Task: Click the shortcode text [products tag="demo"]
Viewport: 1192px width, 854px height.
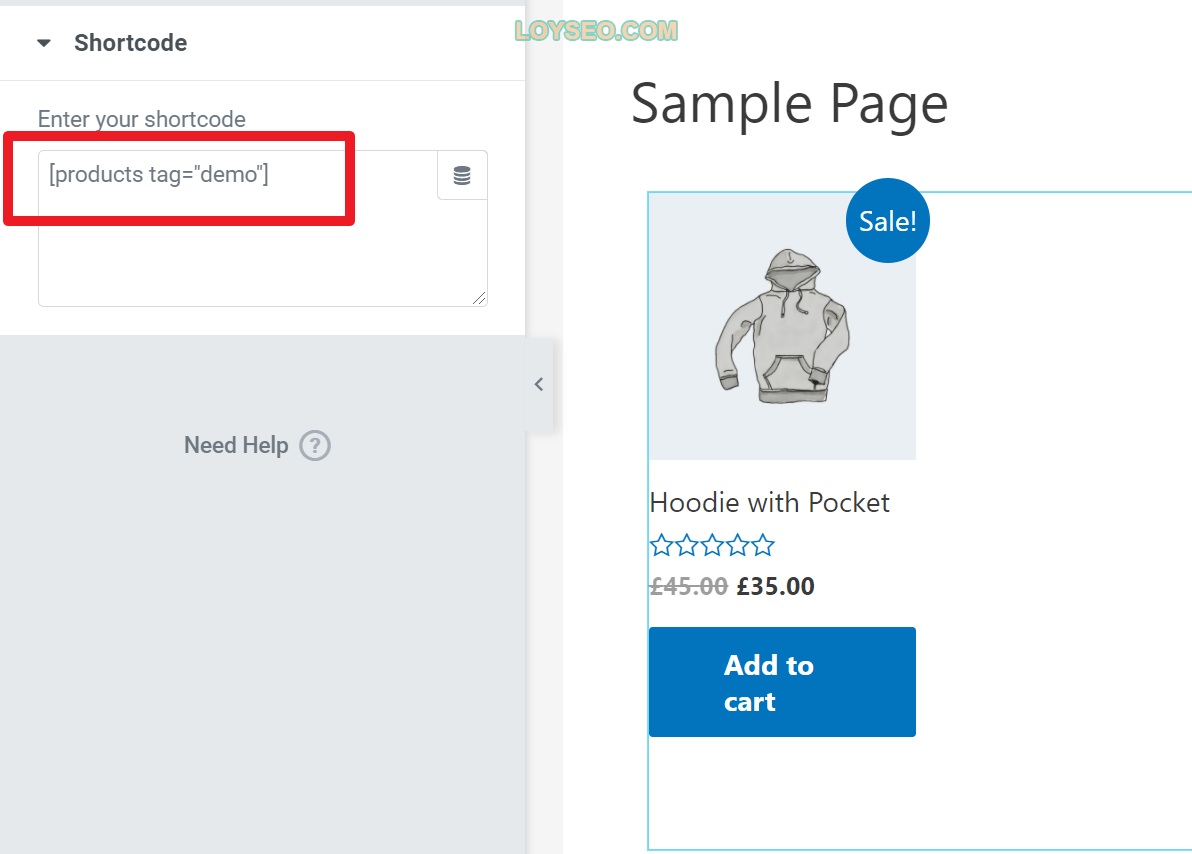Action: pyautogui.click(x=159, y=174)
